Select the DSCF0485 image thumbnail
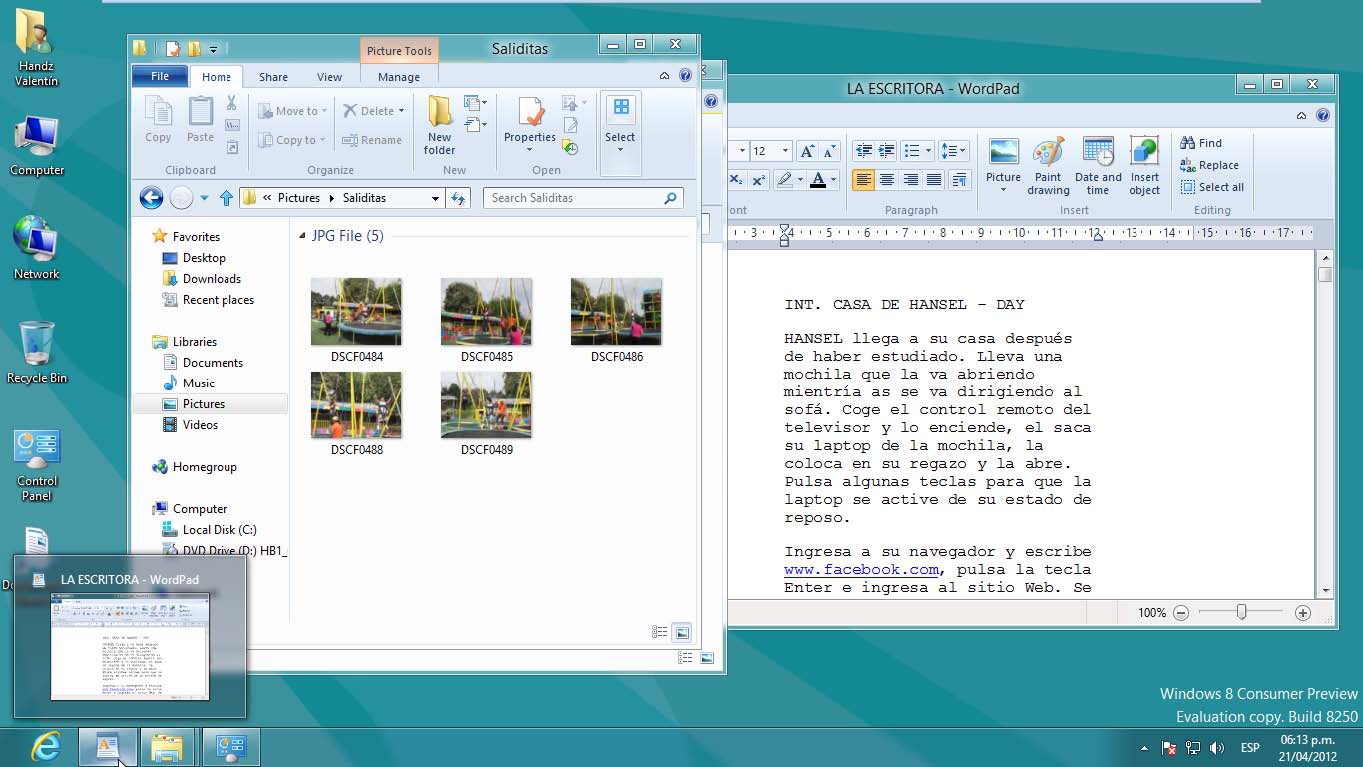Image resolution: width=1363 pixels, height=767 pixels. pyautogui.click(x=486, y=312)
